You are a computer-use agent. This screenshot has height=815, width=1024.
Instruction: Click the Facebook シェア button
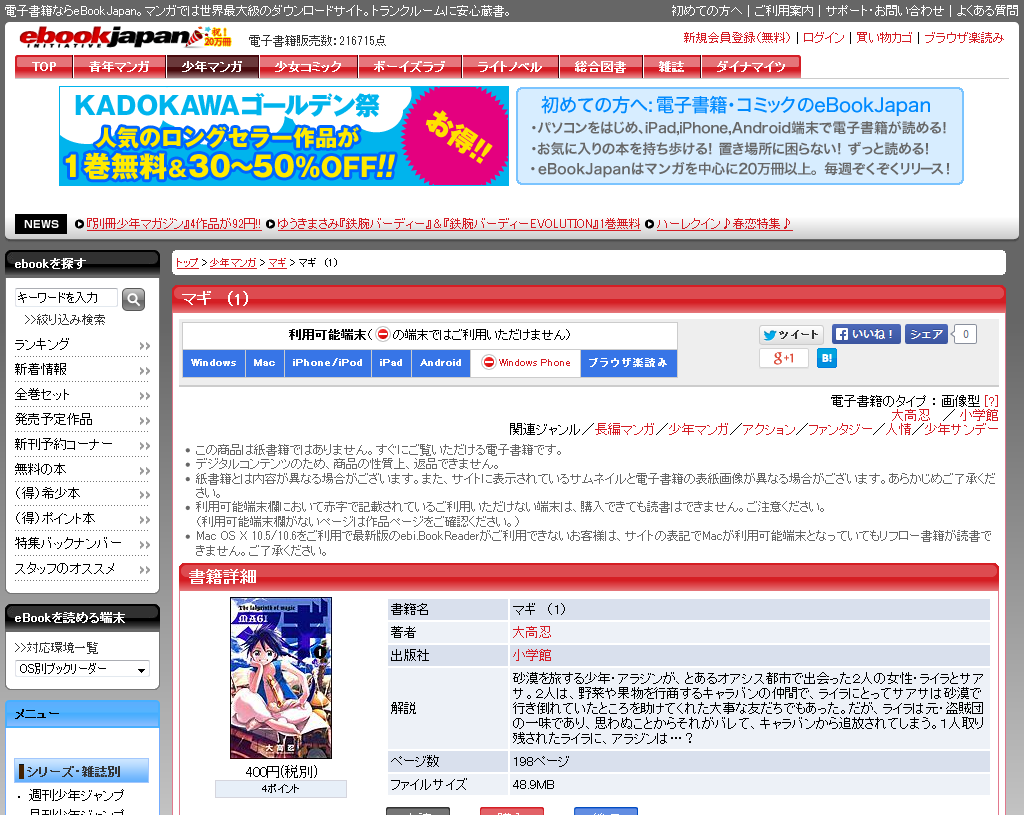point(926,334)
